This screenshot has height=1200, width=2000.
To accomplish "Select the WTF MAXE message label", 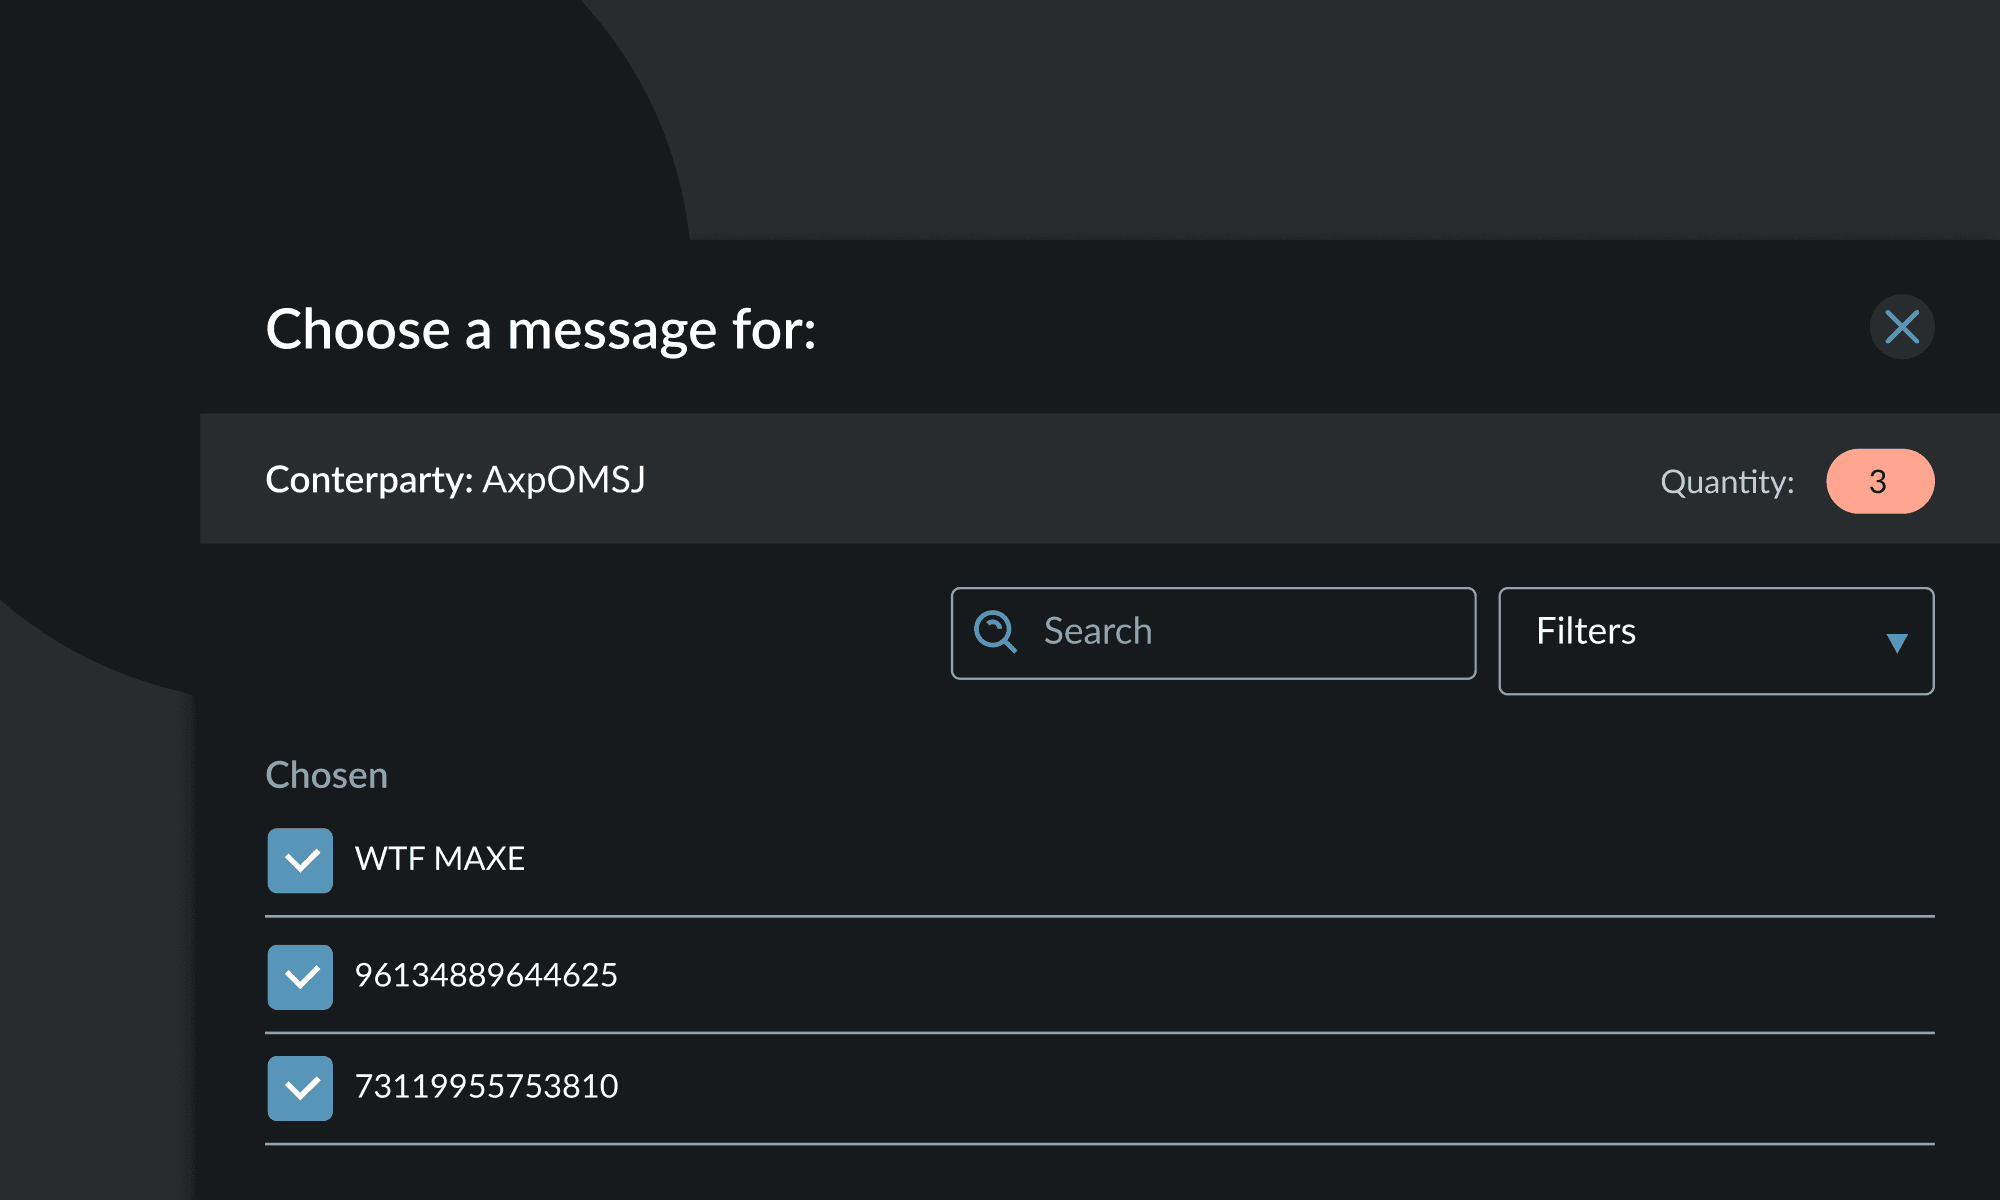I will click(x=440, y=859).
